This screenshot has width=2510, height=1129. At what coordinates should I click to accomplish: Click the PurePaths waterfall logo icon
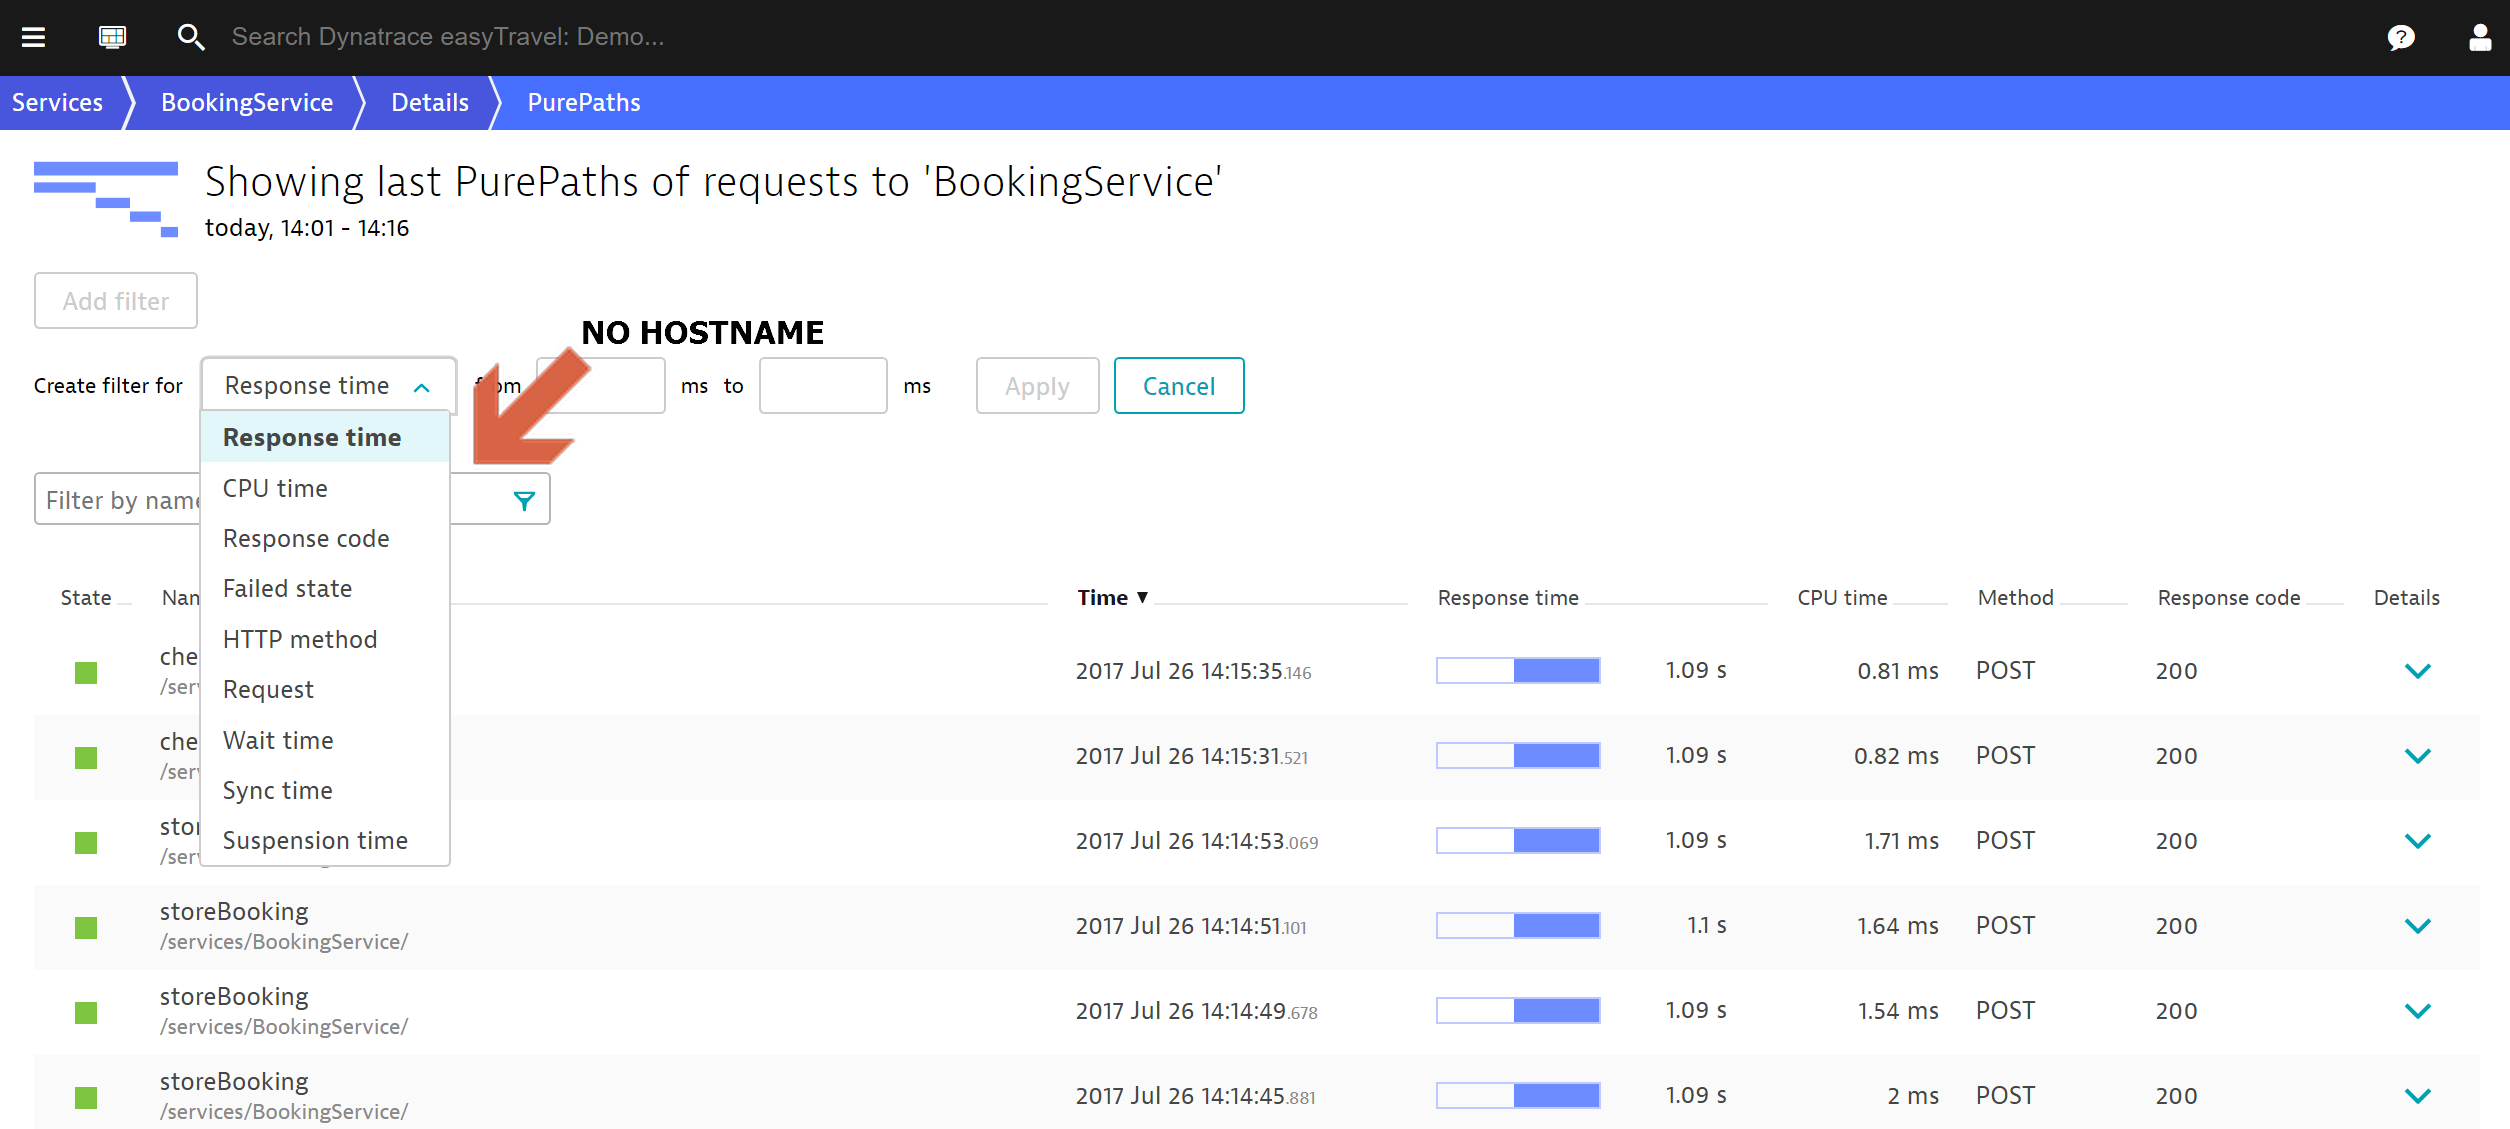click(x=106, y=199)
